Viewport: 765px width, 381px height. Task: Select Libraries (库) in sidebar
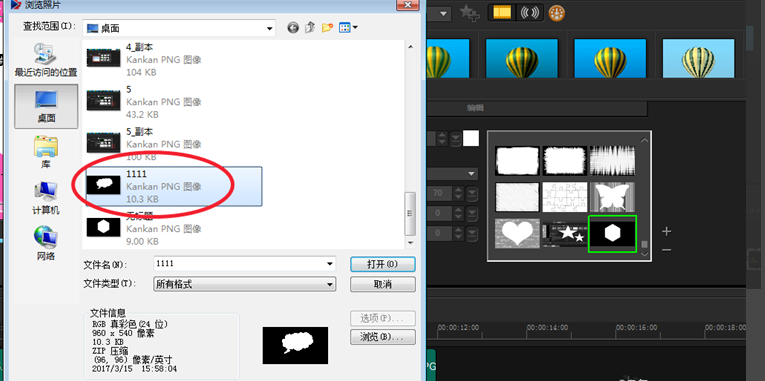[x=46, y=152]
